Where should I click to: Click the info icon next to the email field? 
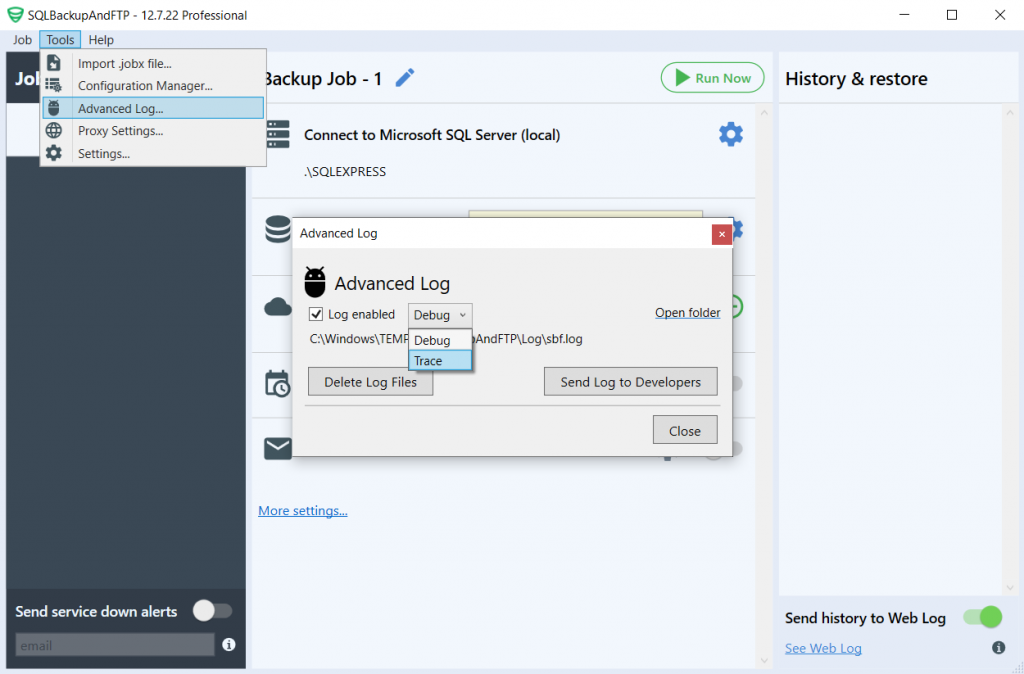tap(229, 645)
